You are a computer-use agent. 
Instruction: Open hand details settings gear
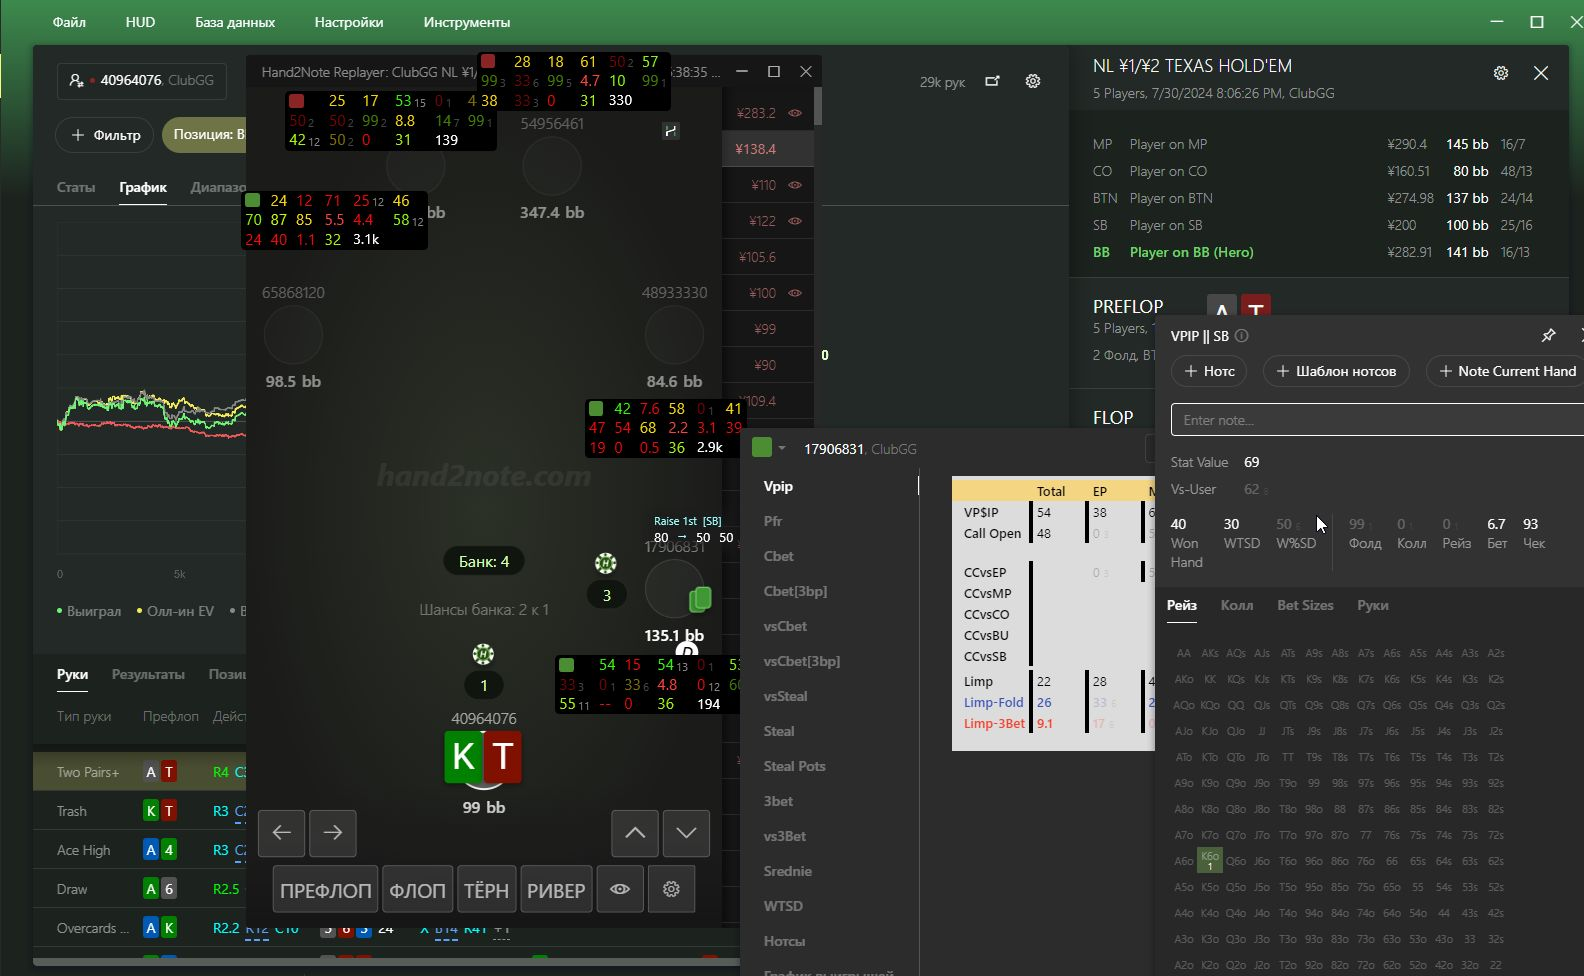coord(1500,73)
